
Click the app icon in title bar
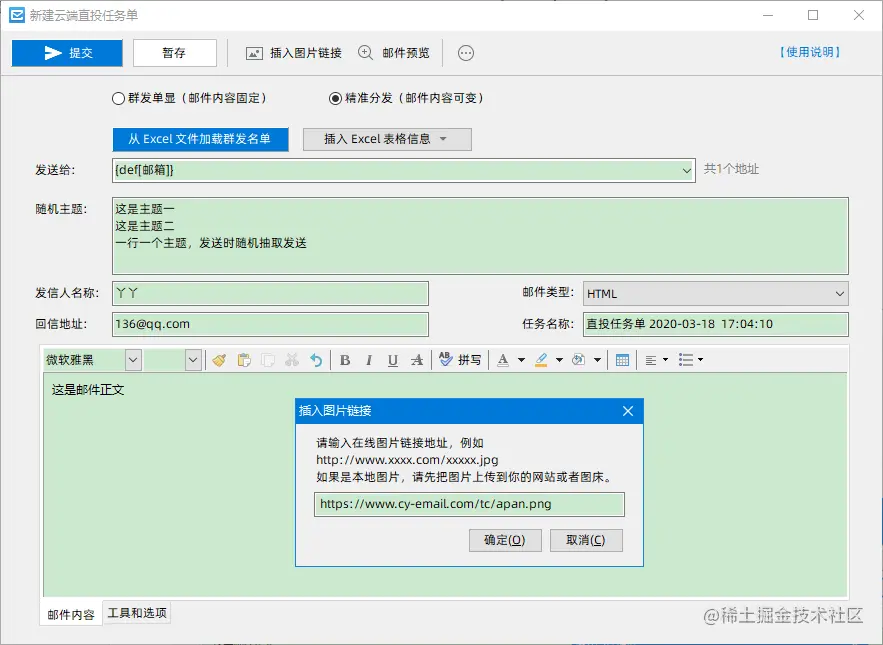pos(17,15)
